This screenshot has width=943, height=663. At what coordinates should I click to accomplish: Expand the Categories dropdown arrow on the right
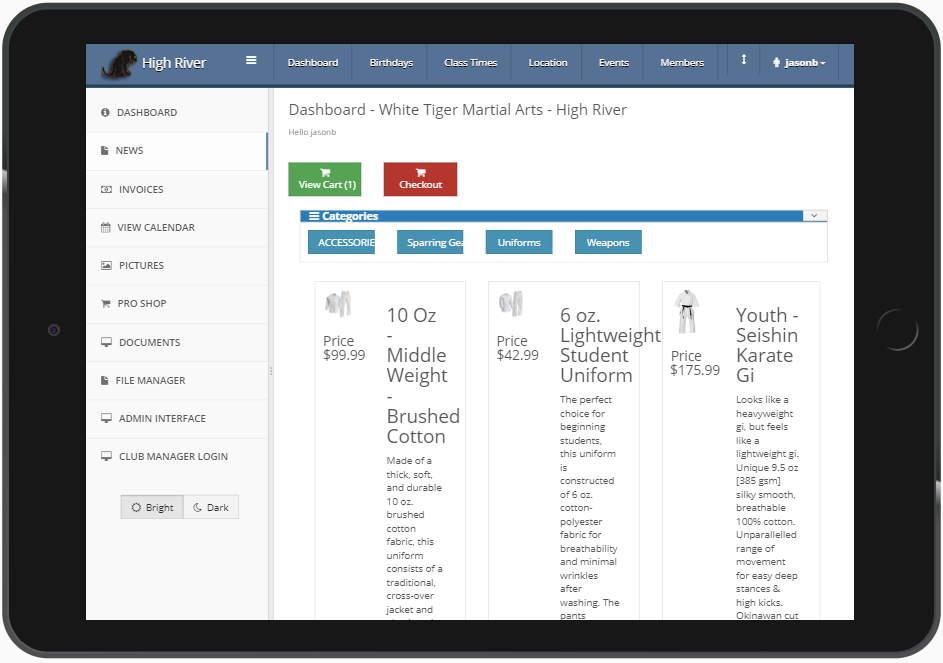[x=814, y=215]
